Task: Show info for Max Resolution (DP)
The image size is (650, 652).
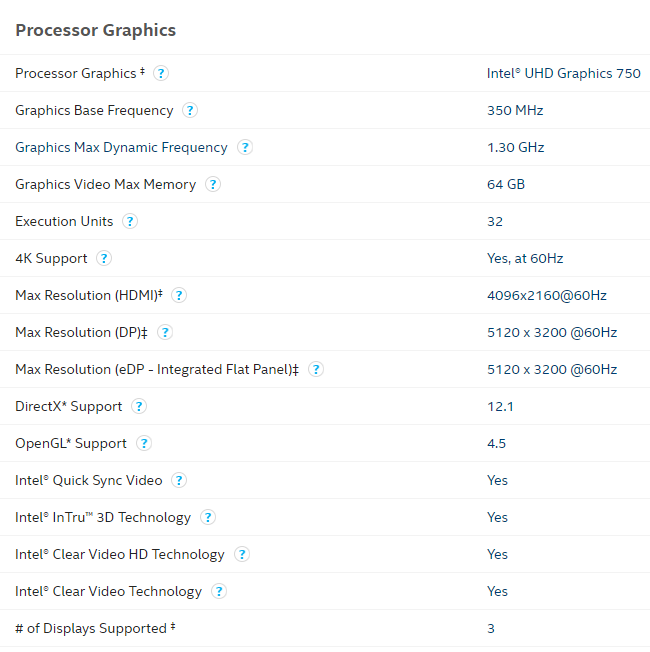Action: pyautogui.click(x=165, y=332)
